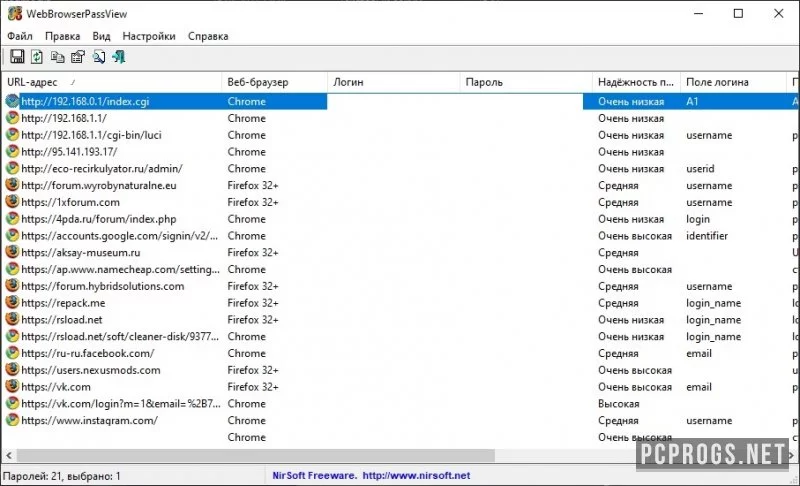This screenshot has height=486, width=800.
Task: Click Firefox icon beside https://repack.me
Action: click(12, 302)
